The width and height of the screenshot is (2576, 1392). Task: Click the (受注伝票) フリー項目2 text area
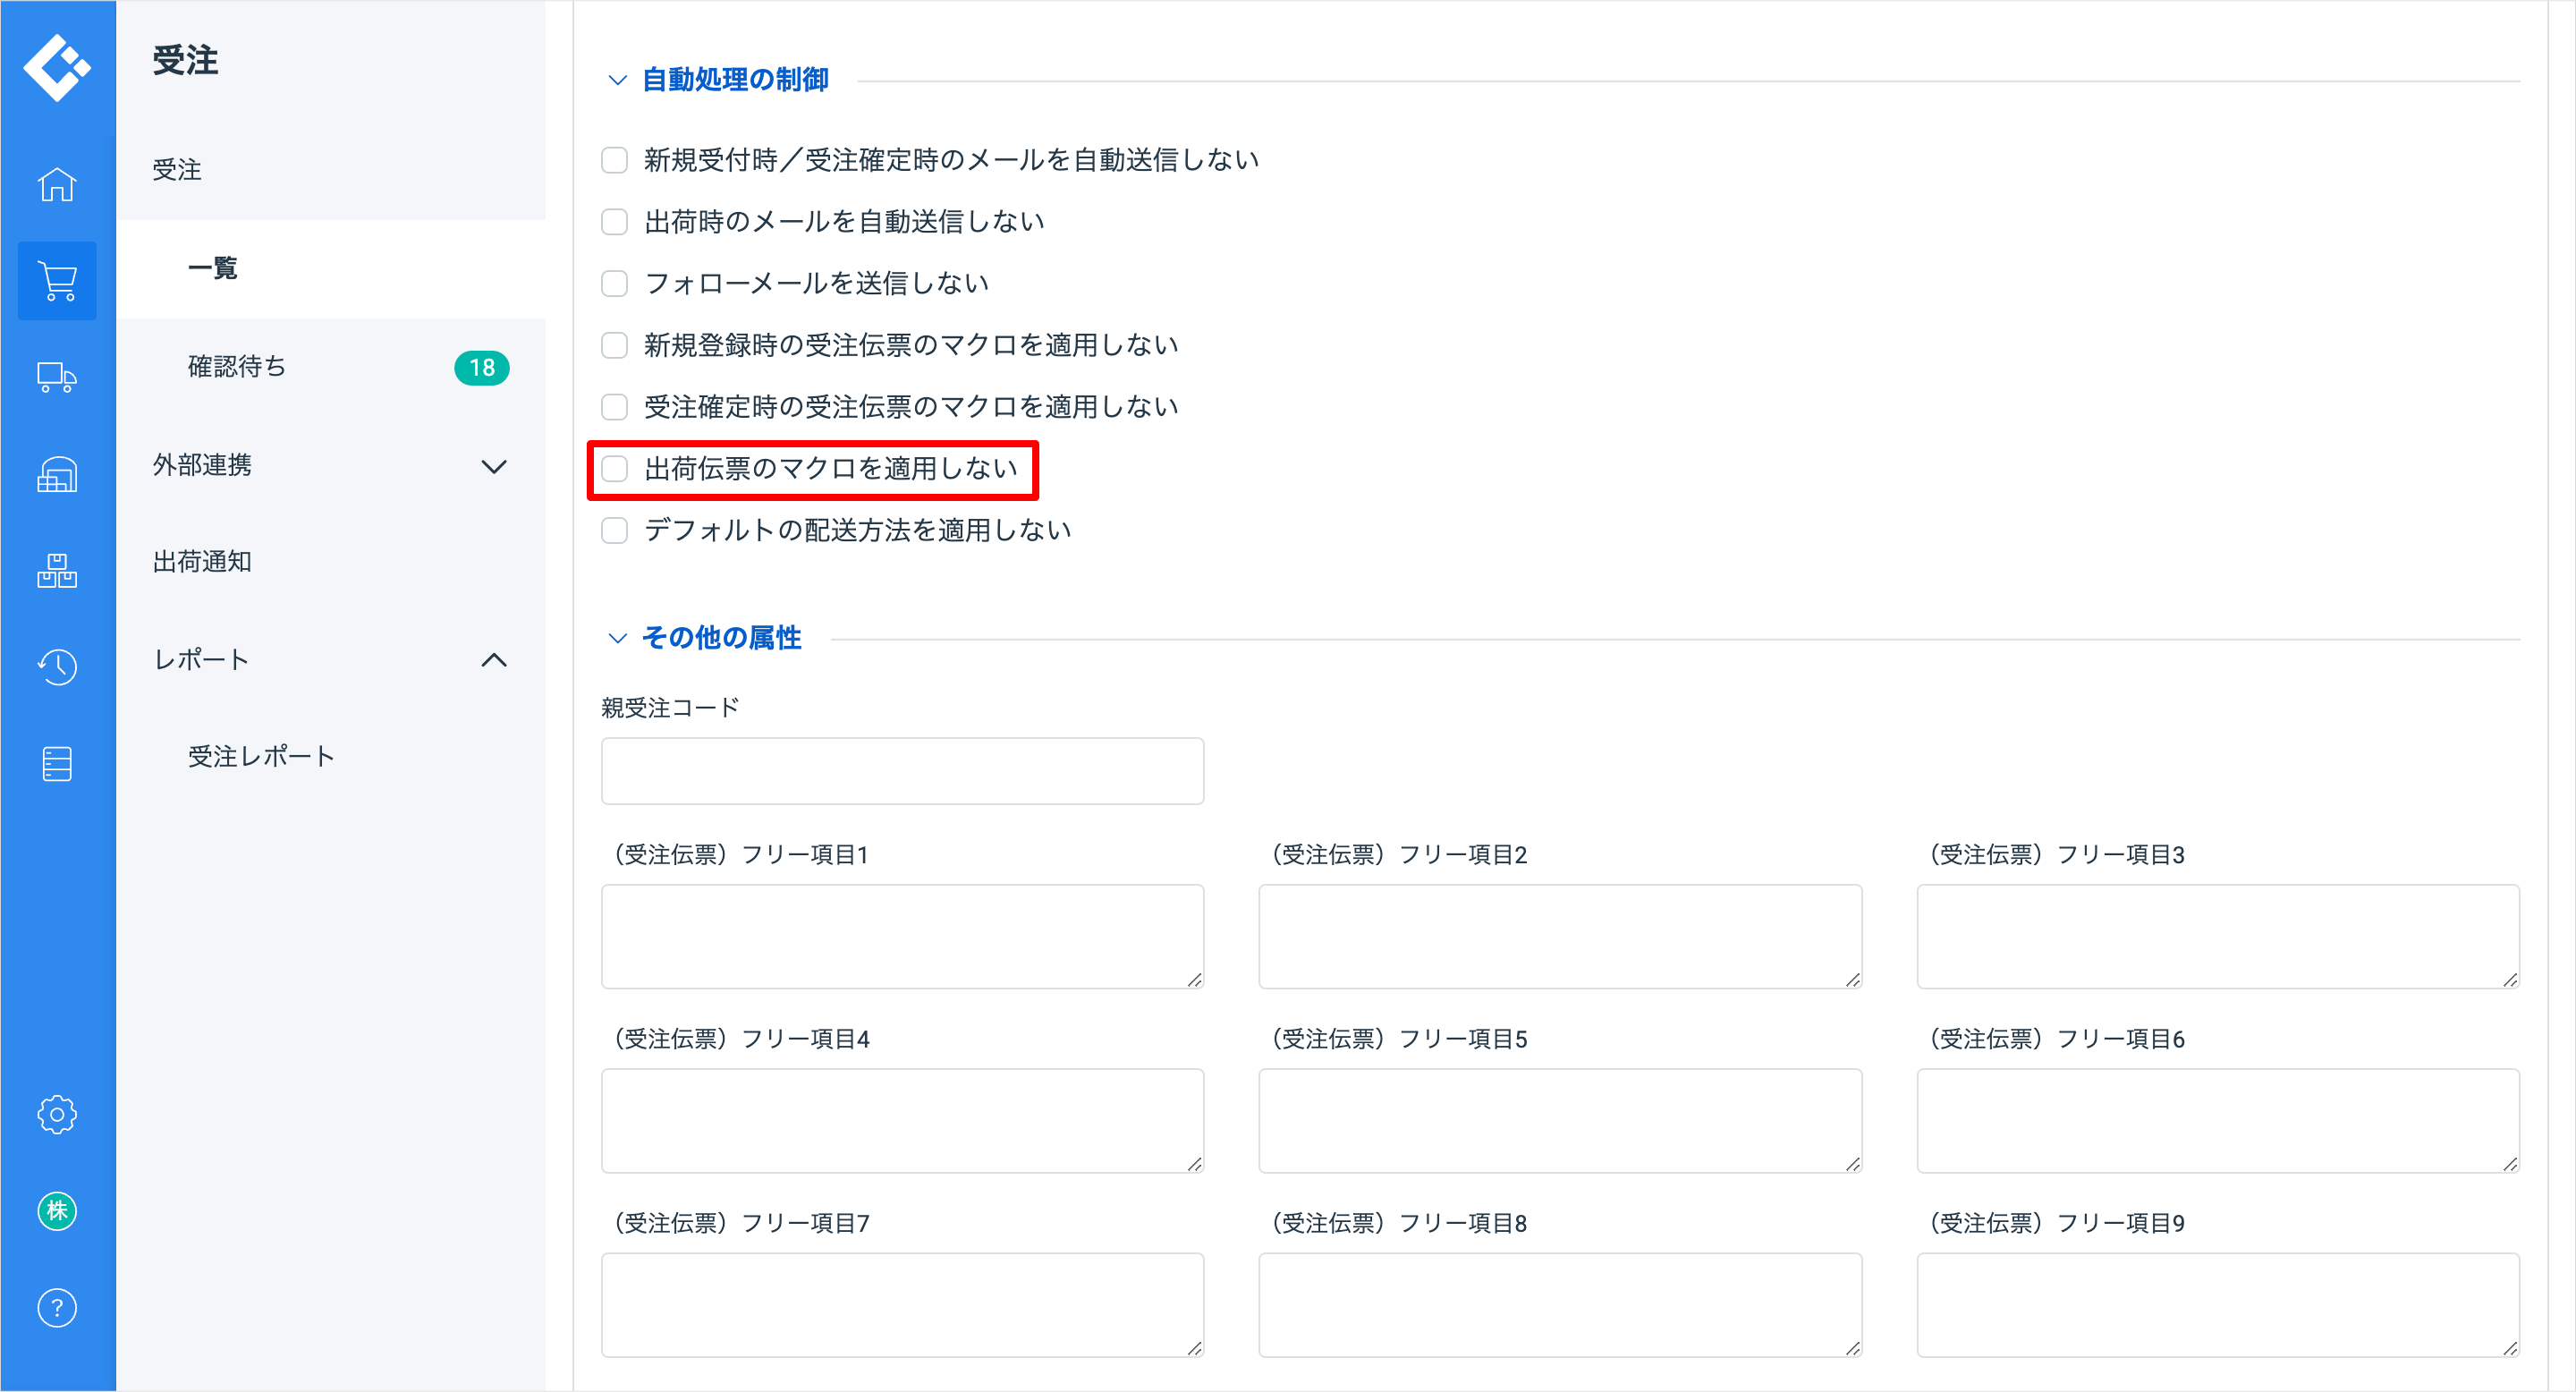[x=1560, y=936]
